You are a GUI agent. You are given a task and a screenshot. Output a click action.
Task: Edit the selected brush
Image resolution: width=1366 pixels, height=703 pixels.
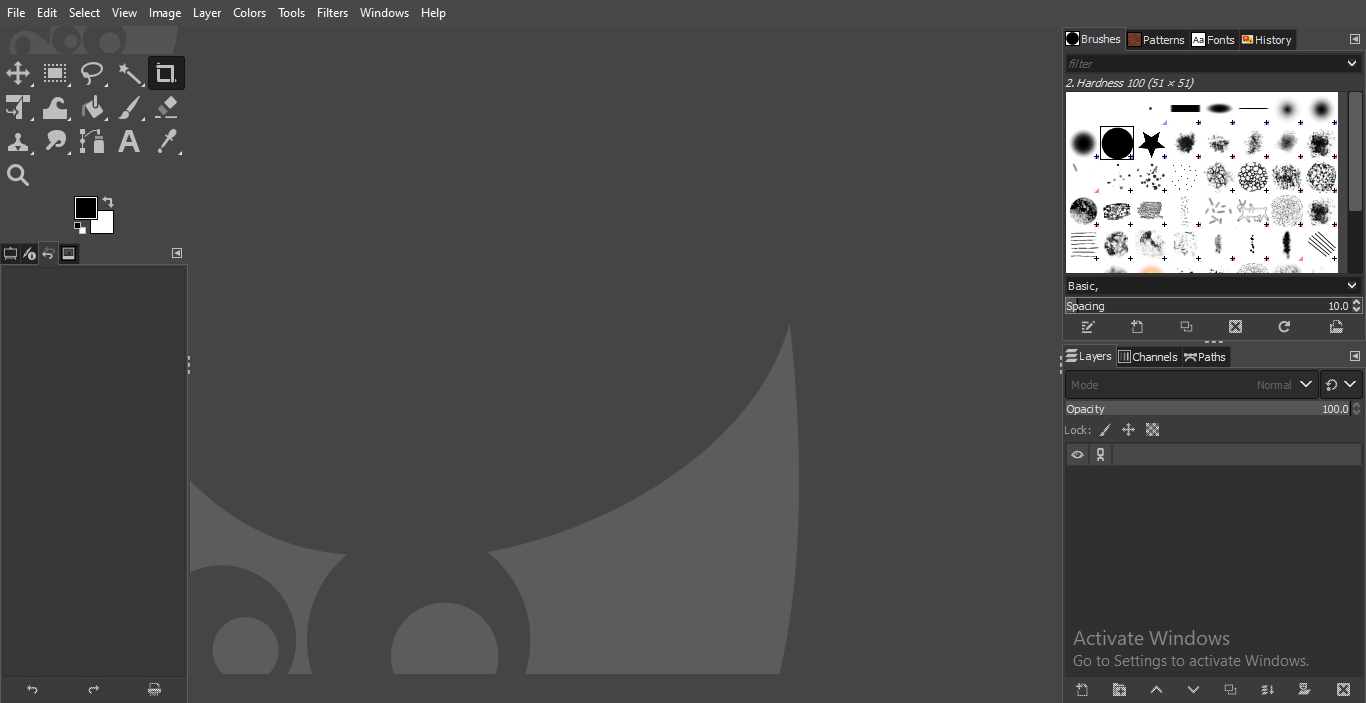click(x=1088, y=327)
